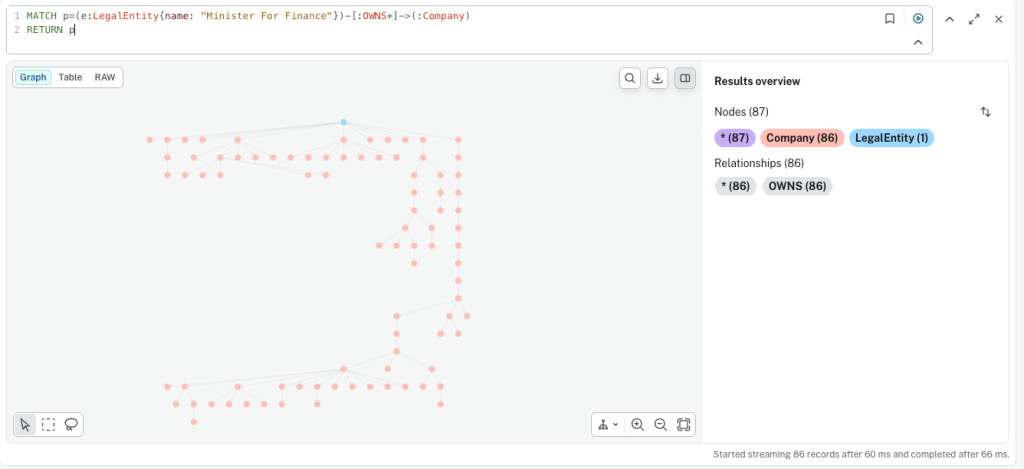Open the graph layout dropdown
1024x469 pixels.
pos(607,424)
